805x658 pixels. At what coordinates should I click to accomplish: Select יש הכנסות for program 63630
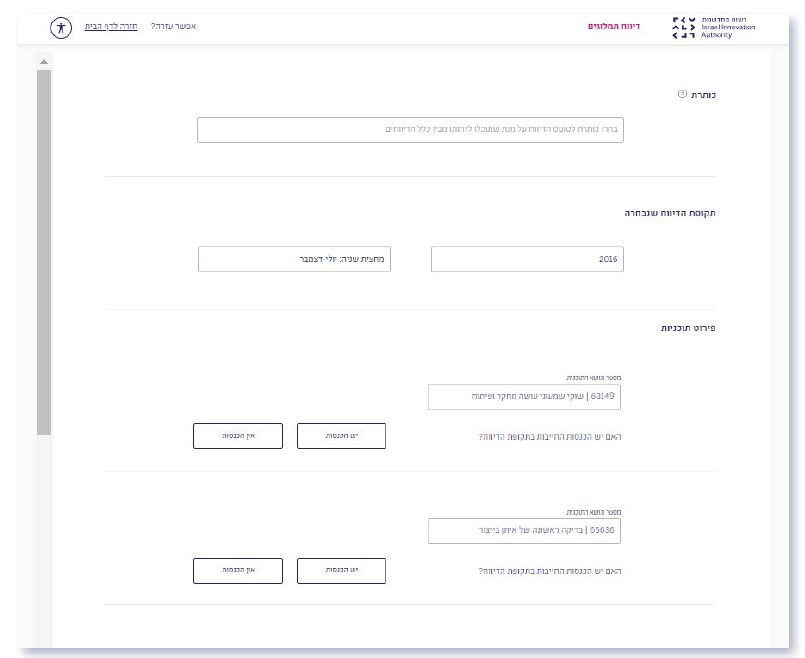tap(341, 570)
